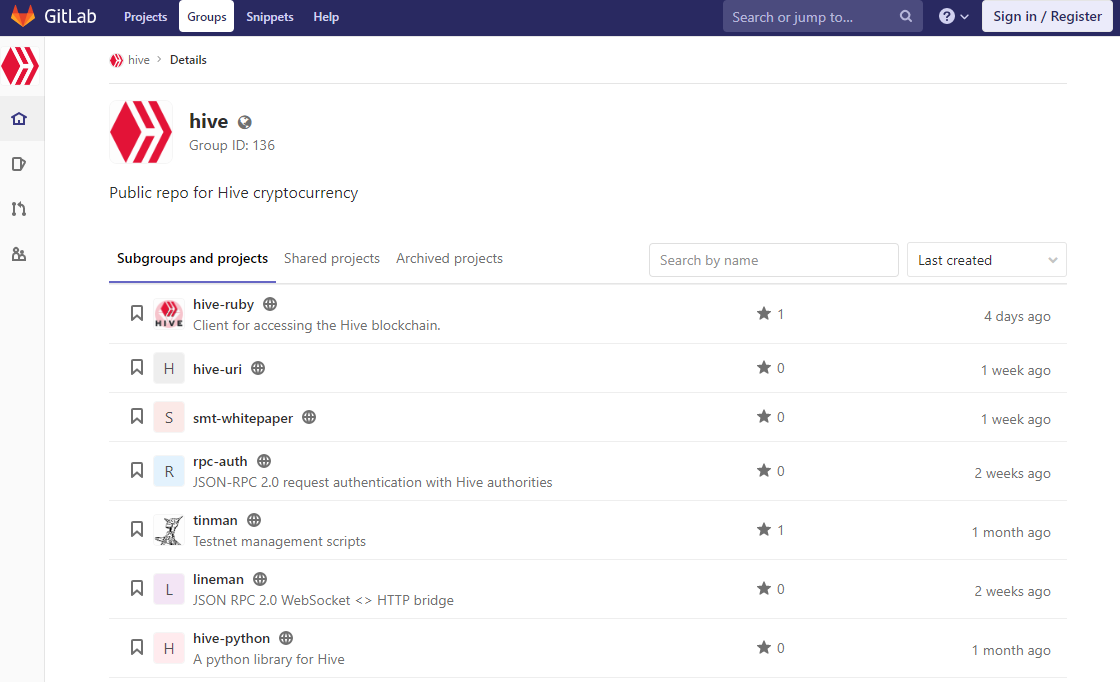Switch to Archived projects tab

pyautogui.click(x=449, y=259)
